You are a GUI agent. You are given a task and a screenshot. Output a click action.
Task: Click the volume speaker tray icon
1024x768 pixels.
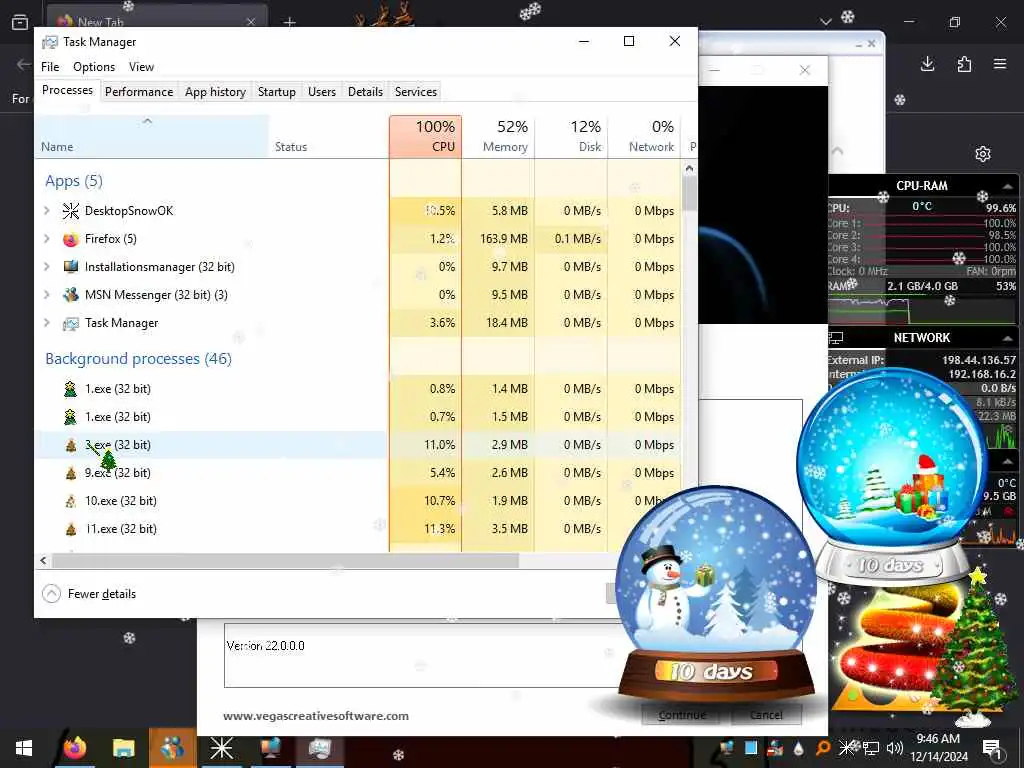pyautogui.click(x=895, y=748)
